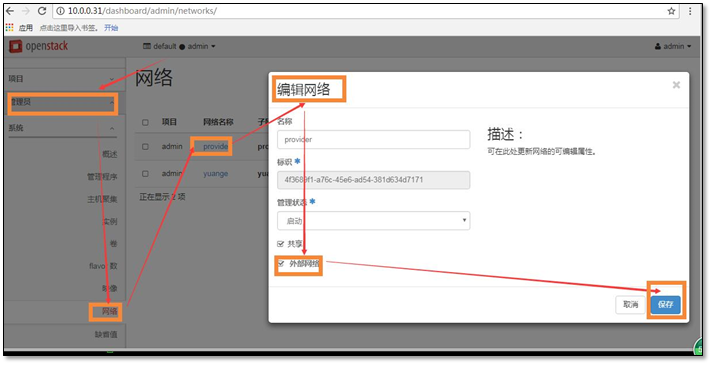Open 主机聚集 in the sidebar
Image resolution: width=712 pixels, height=365 pixels.
102,199
